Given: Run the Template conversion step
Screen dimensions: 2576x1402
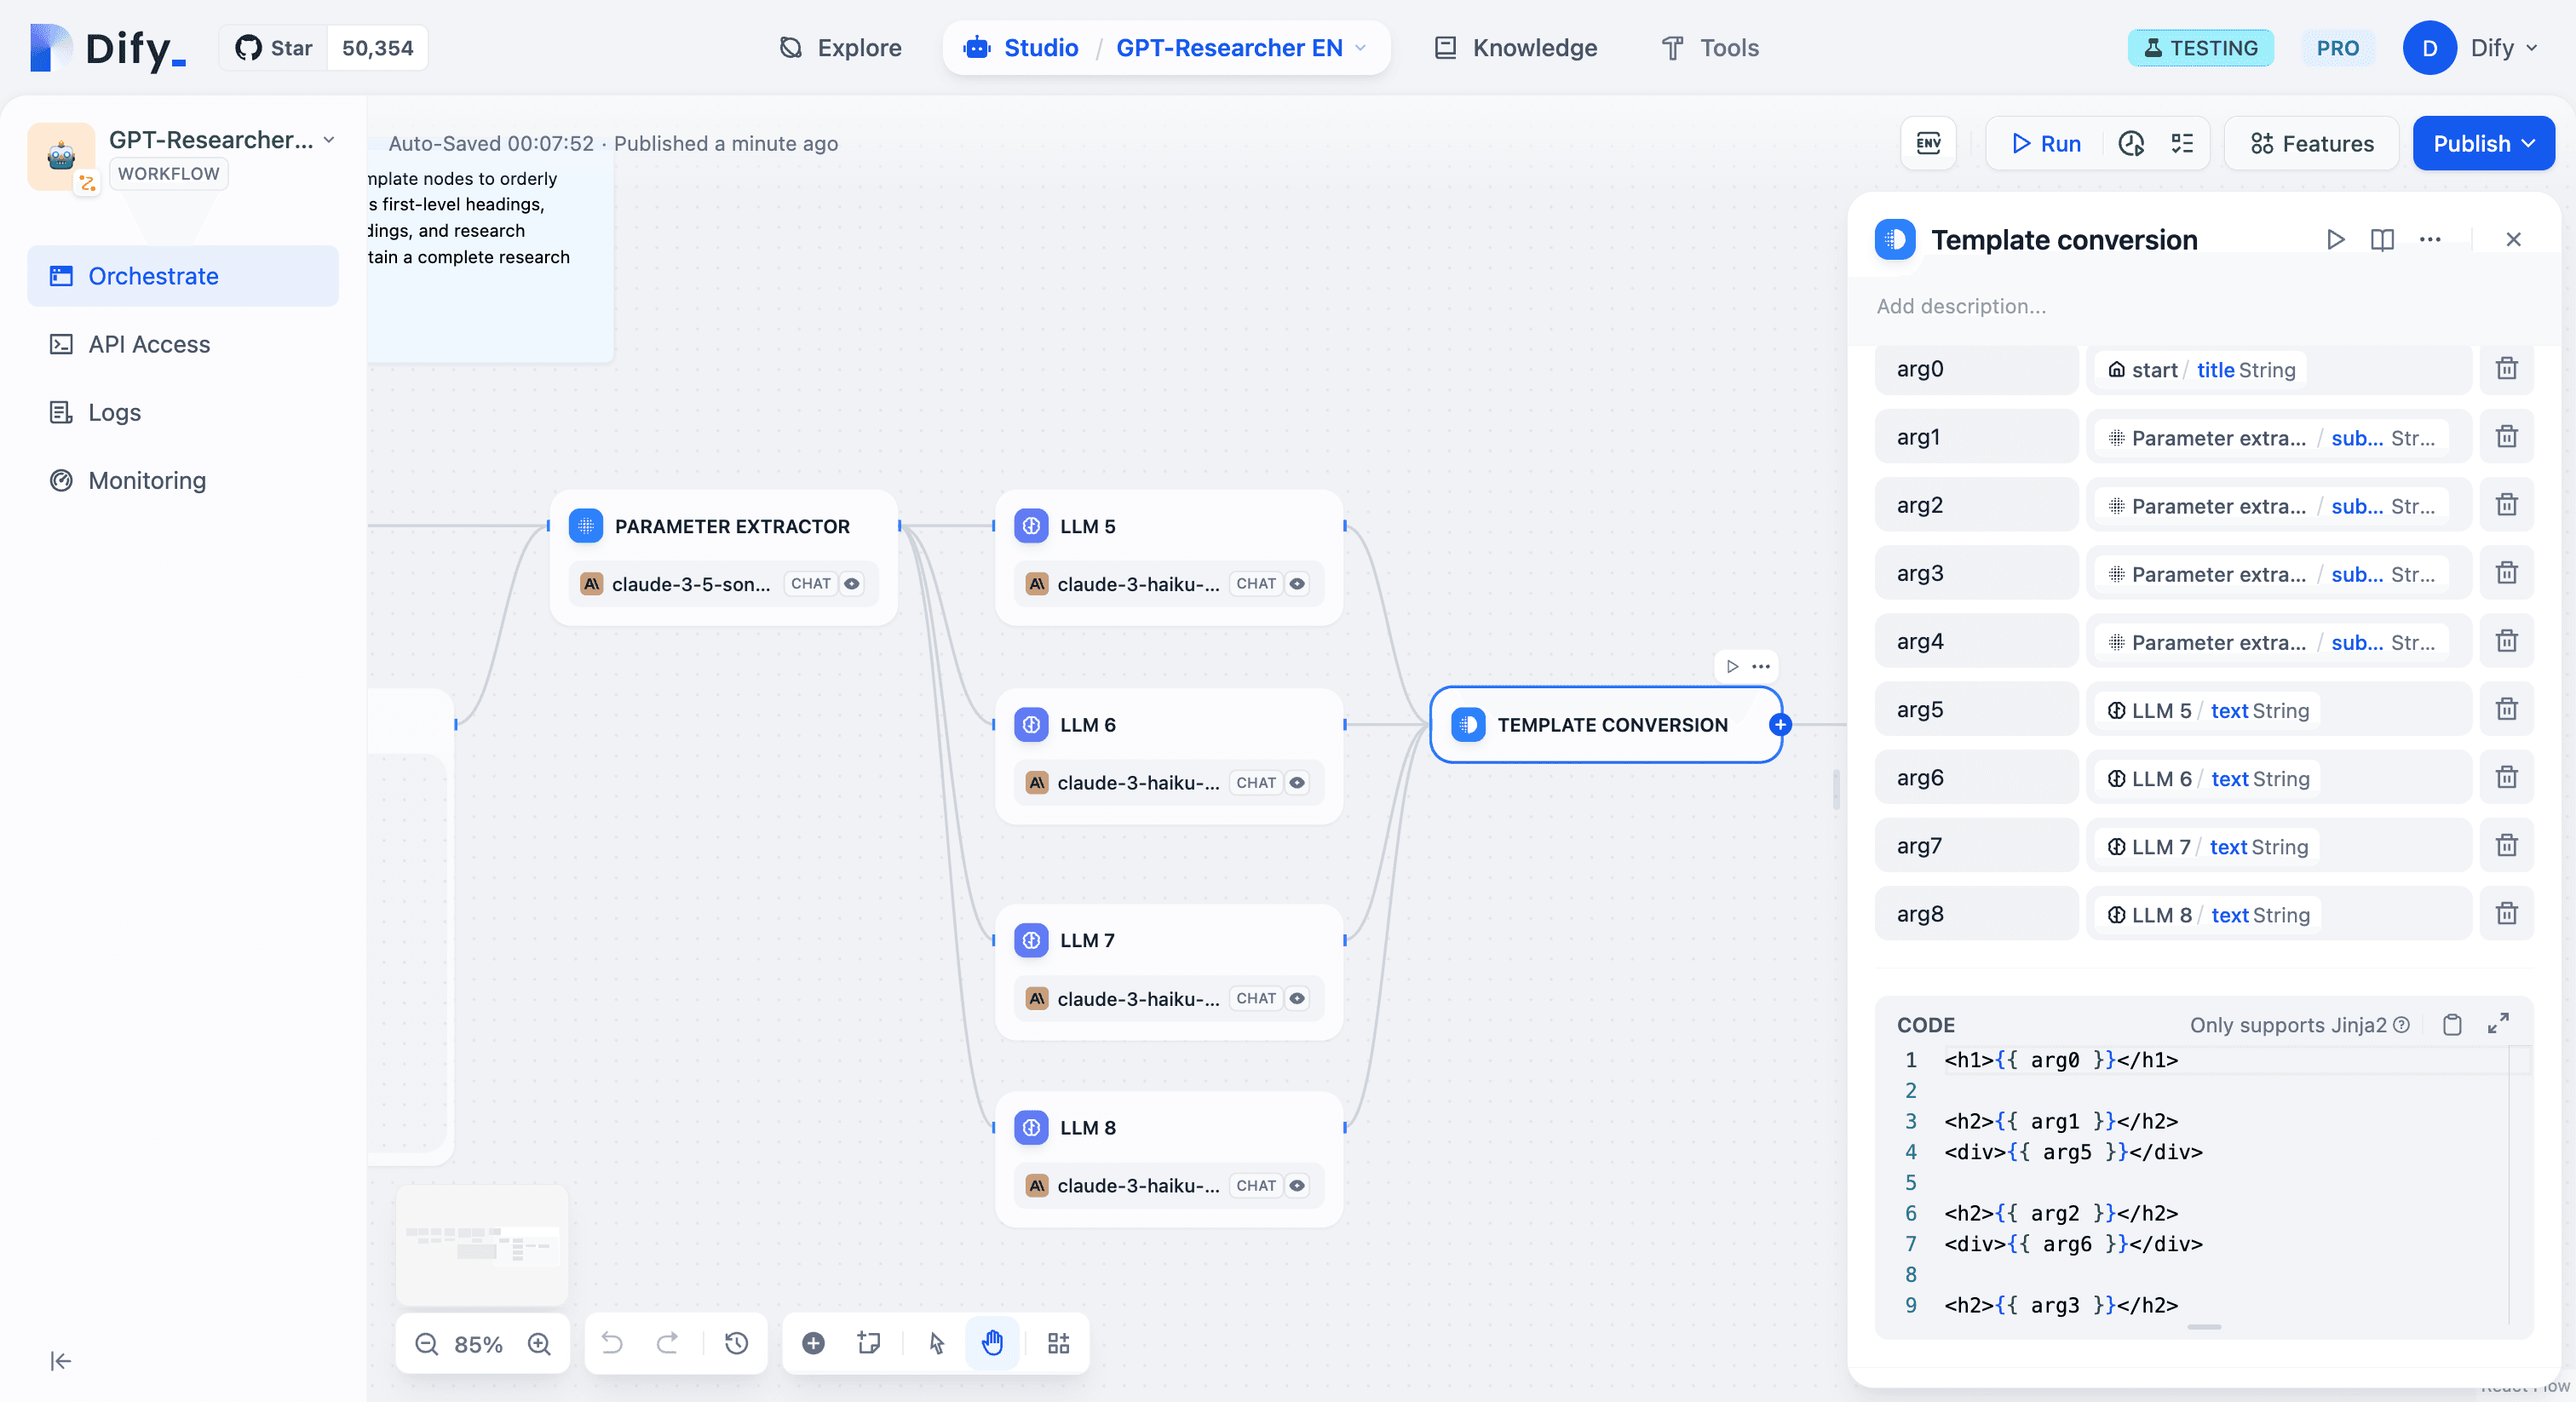Looking at the screenshot, I should (x=2335, y=240).
